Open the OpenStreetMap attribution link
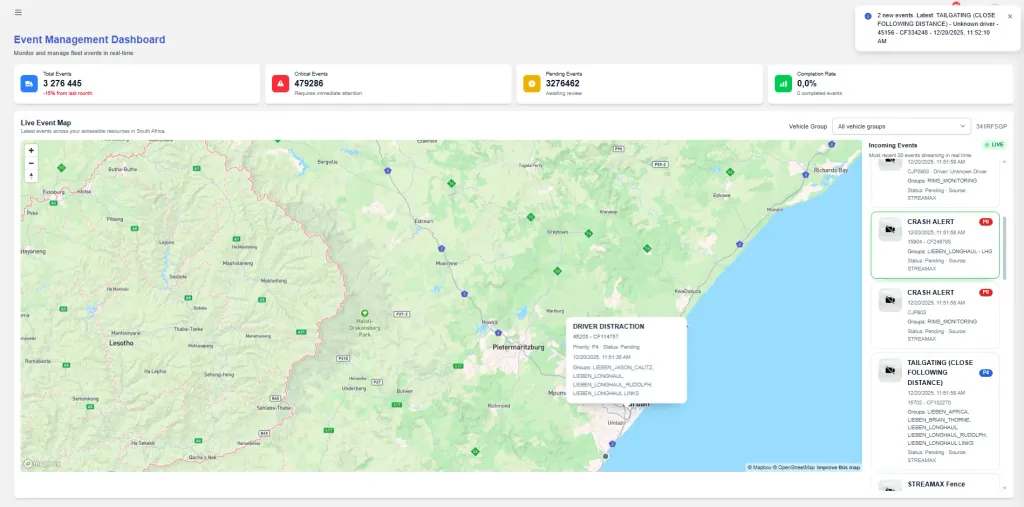 [794, 467]
